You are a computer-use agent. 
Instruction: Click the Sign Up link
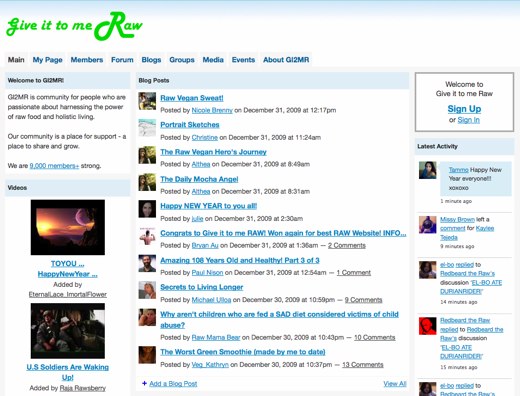pyautogui.click(x=464, y=109)
